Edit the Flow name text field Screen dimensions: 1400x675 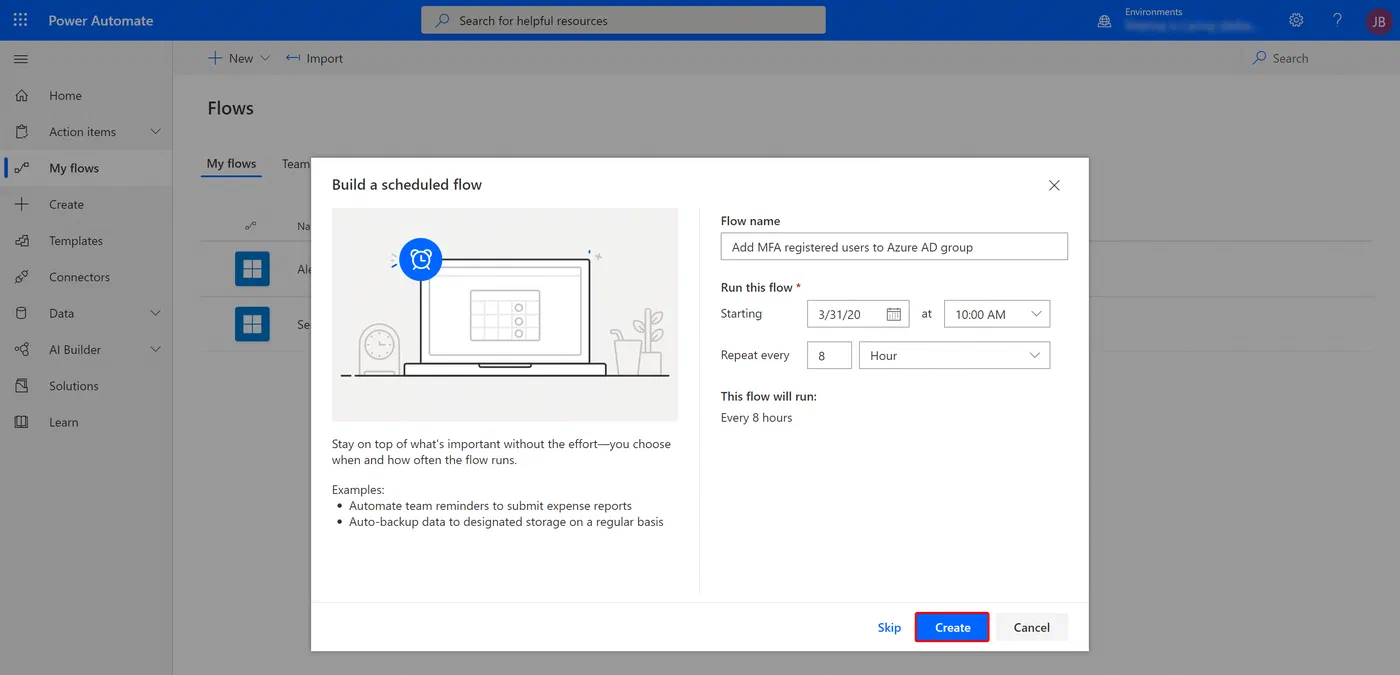coord(894,247)
